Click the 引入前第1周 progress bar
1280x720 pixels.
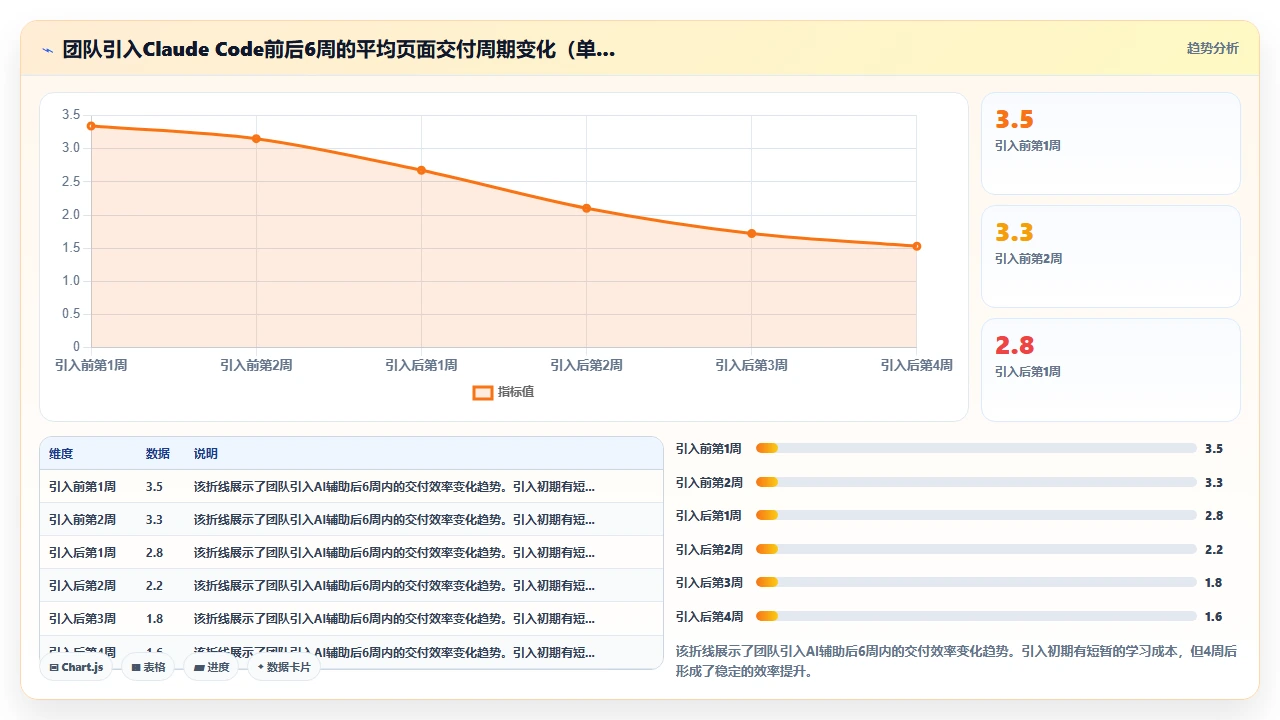pyautogui.click(x=976, y=449)
